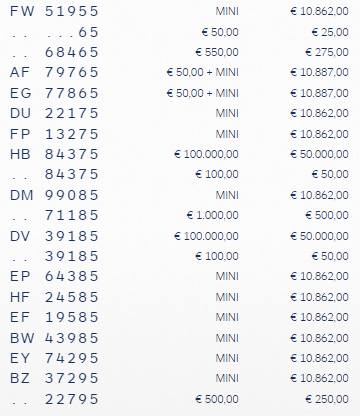Select the AF 79765 ticket row

[x=179, y=72]
